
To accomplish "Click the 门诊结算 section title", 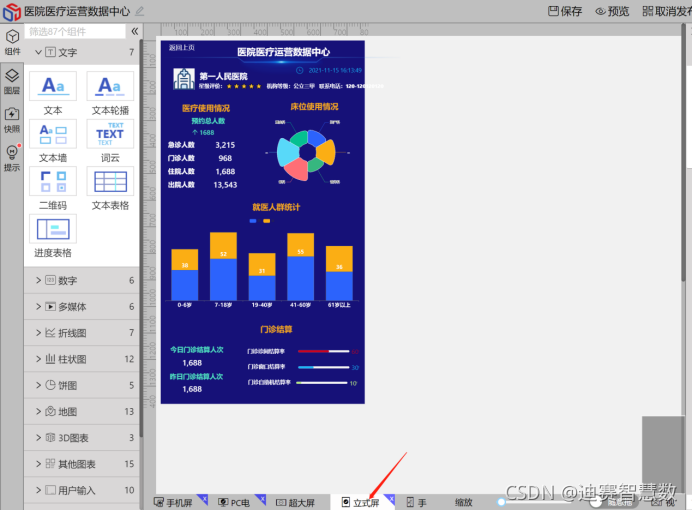I will [x=276, y=329].
